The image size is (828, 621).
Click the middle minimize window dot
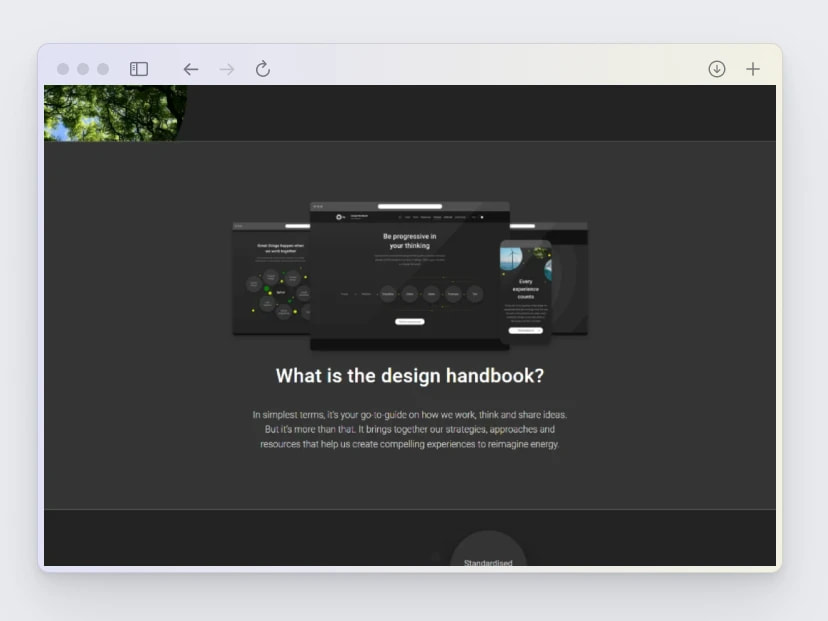pos(83,69)
